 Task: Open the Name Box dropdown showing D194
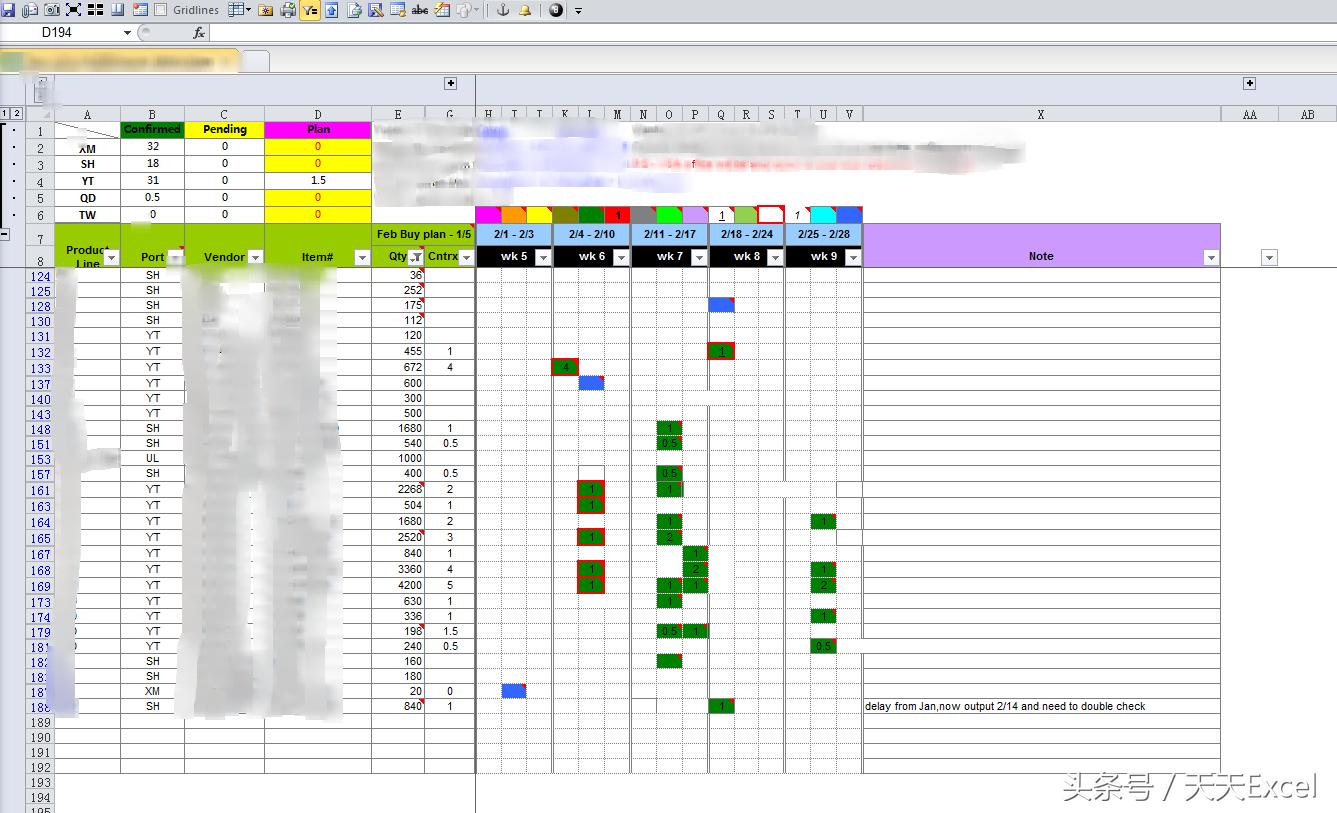(127, 33)
